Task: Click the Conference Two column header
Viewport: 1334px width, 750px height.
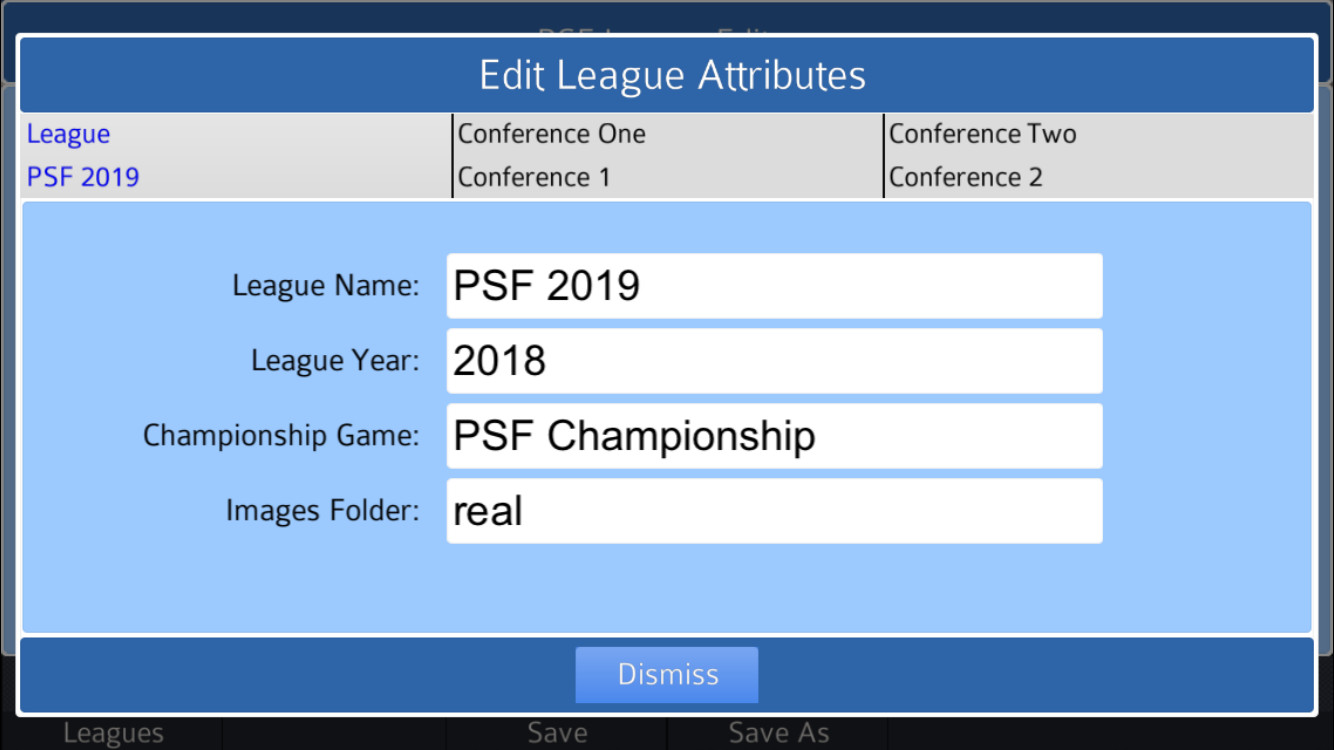Action: pyautogui.click(x=981, y=133)
